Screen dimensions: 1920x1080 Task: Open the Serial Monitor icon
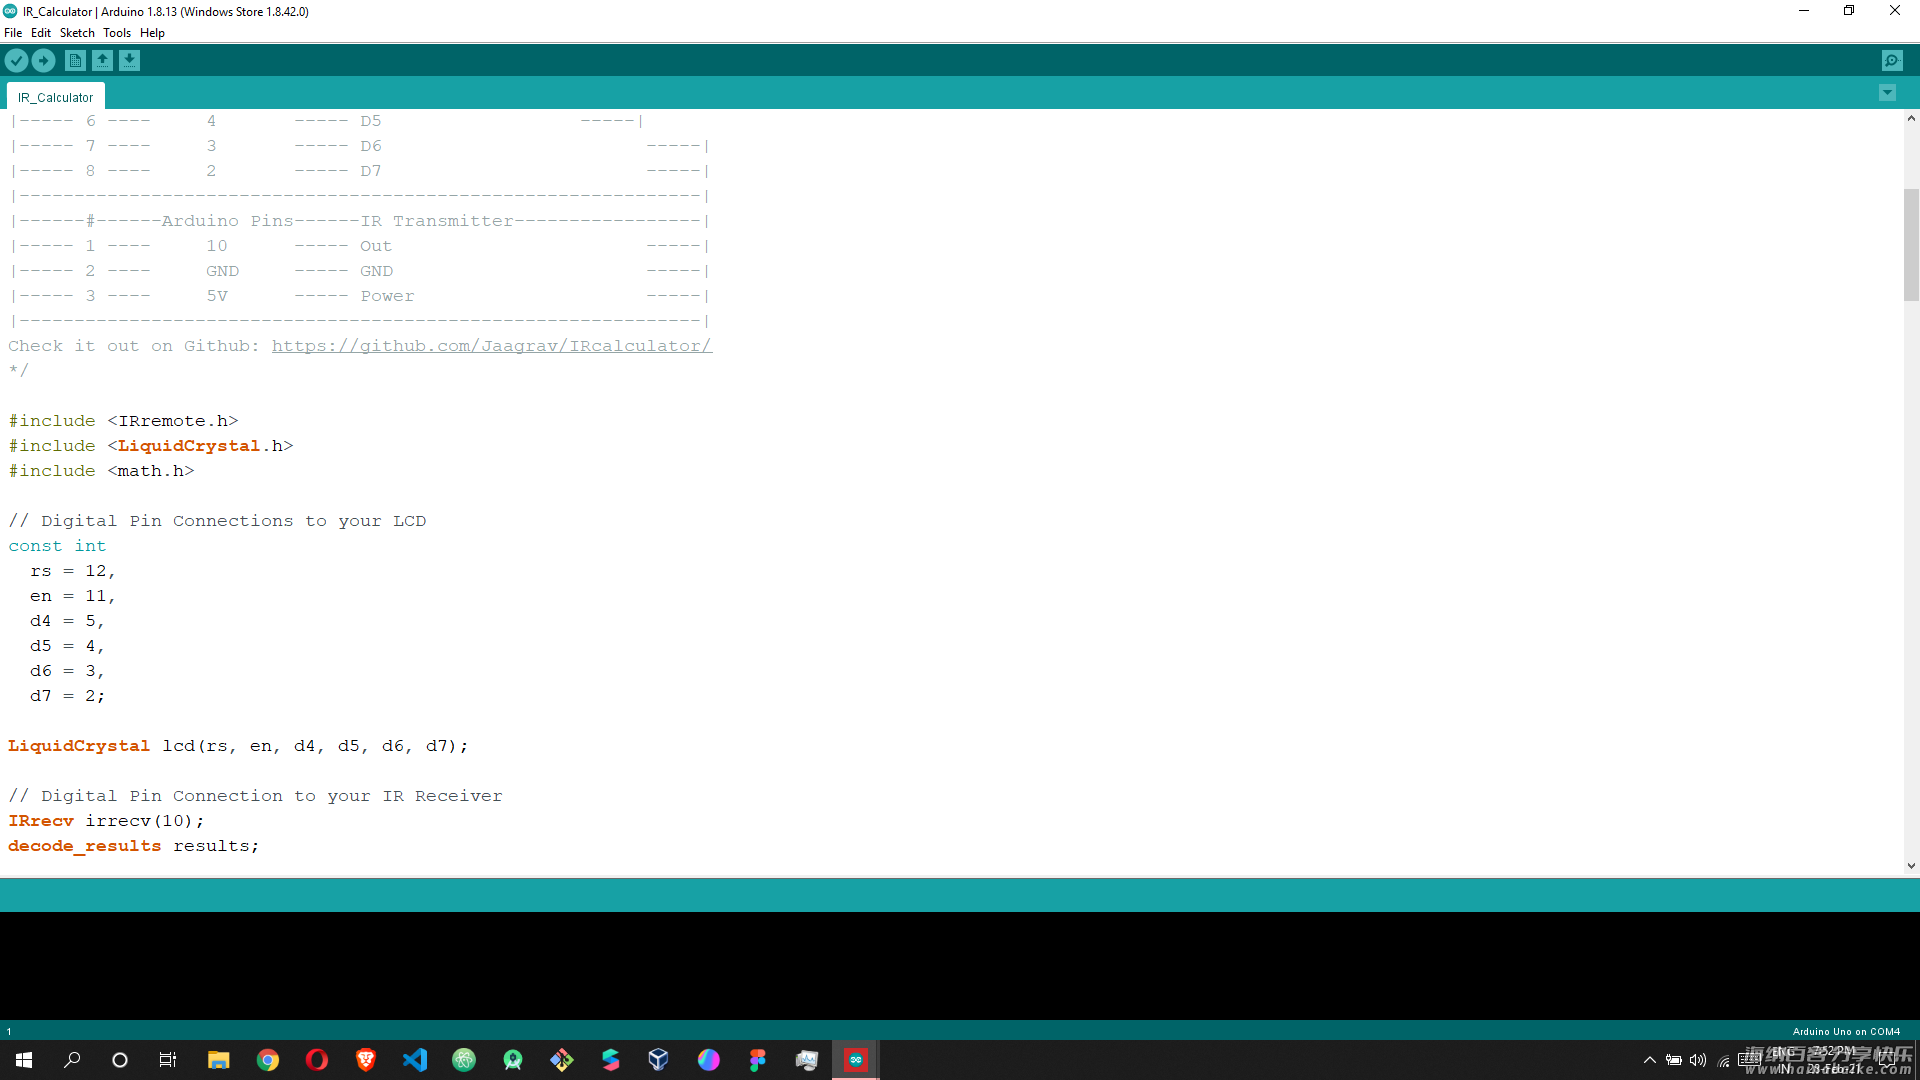[1892, 61]
